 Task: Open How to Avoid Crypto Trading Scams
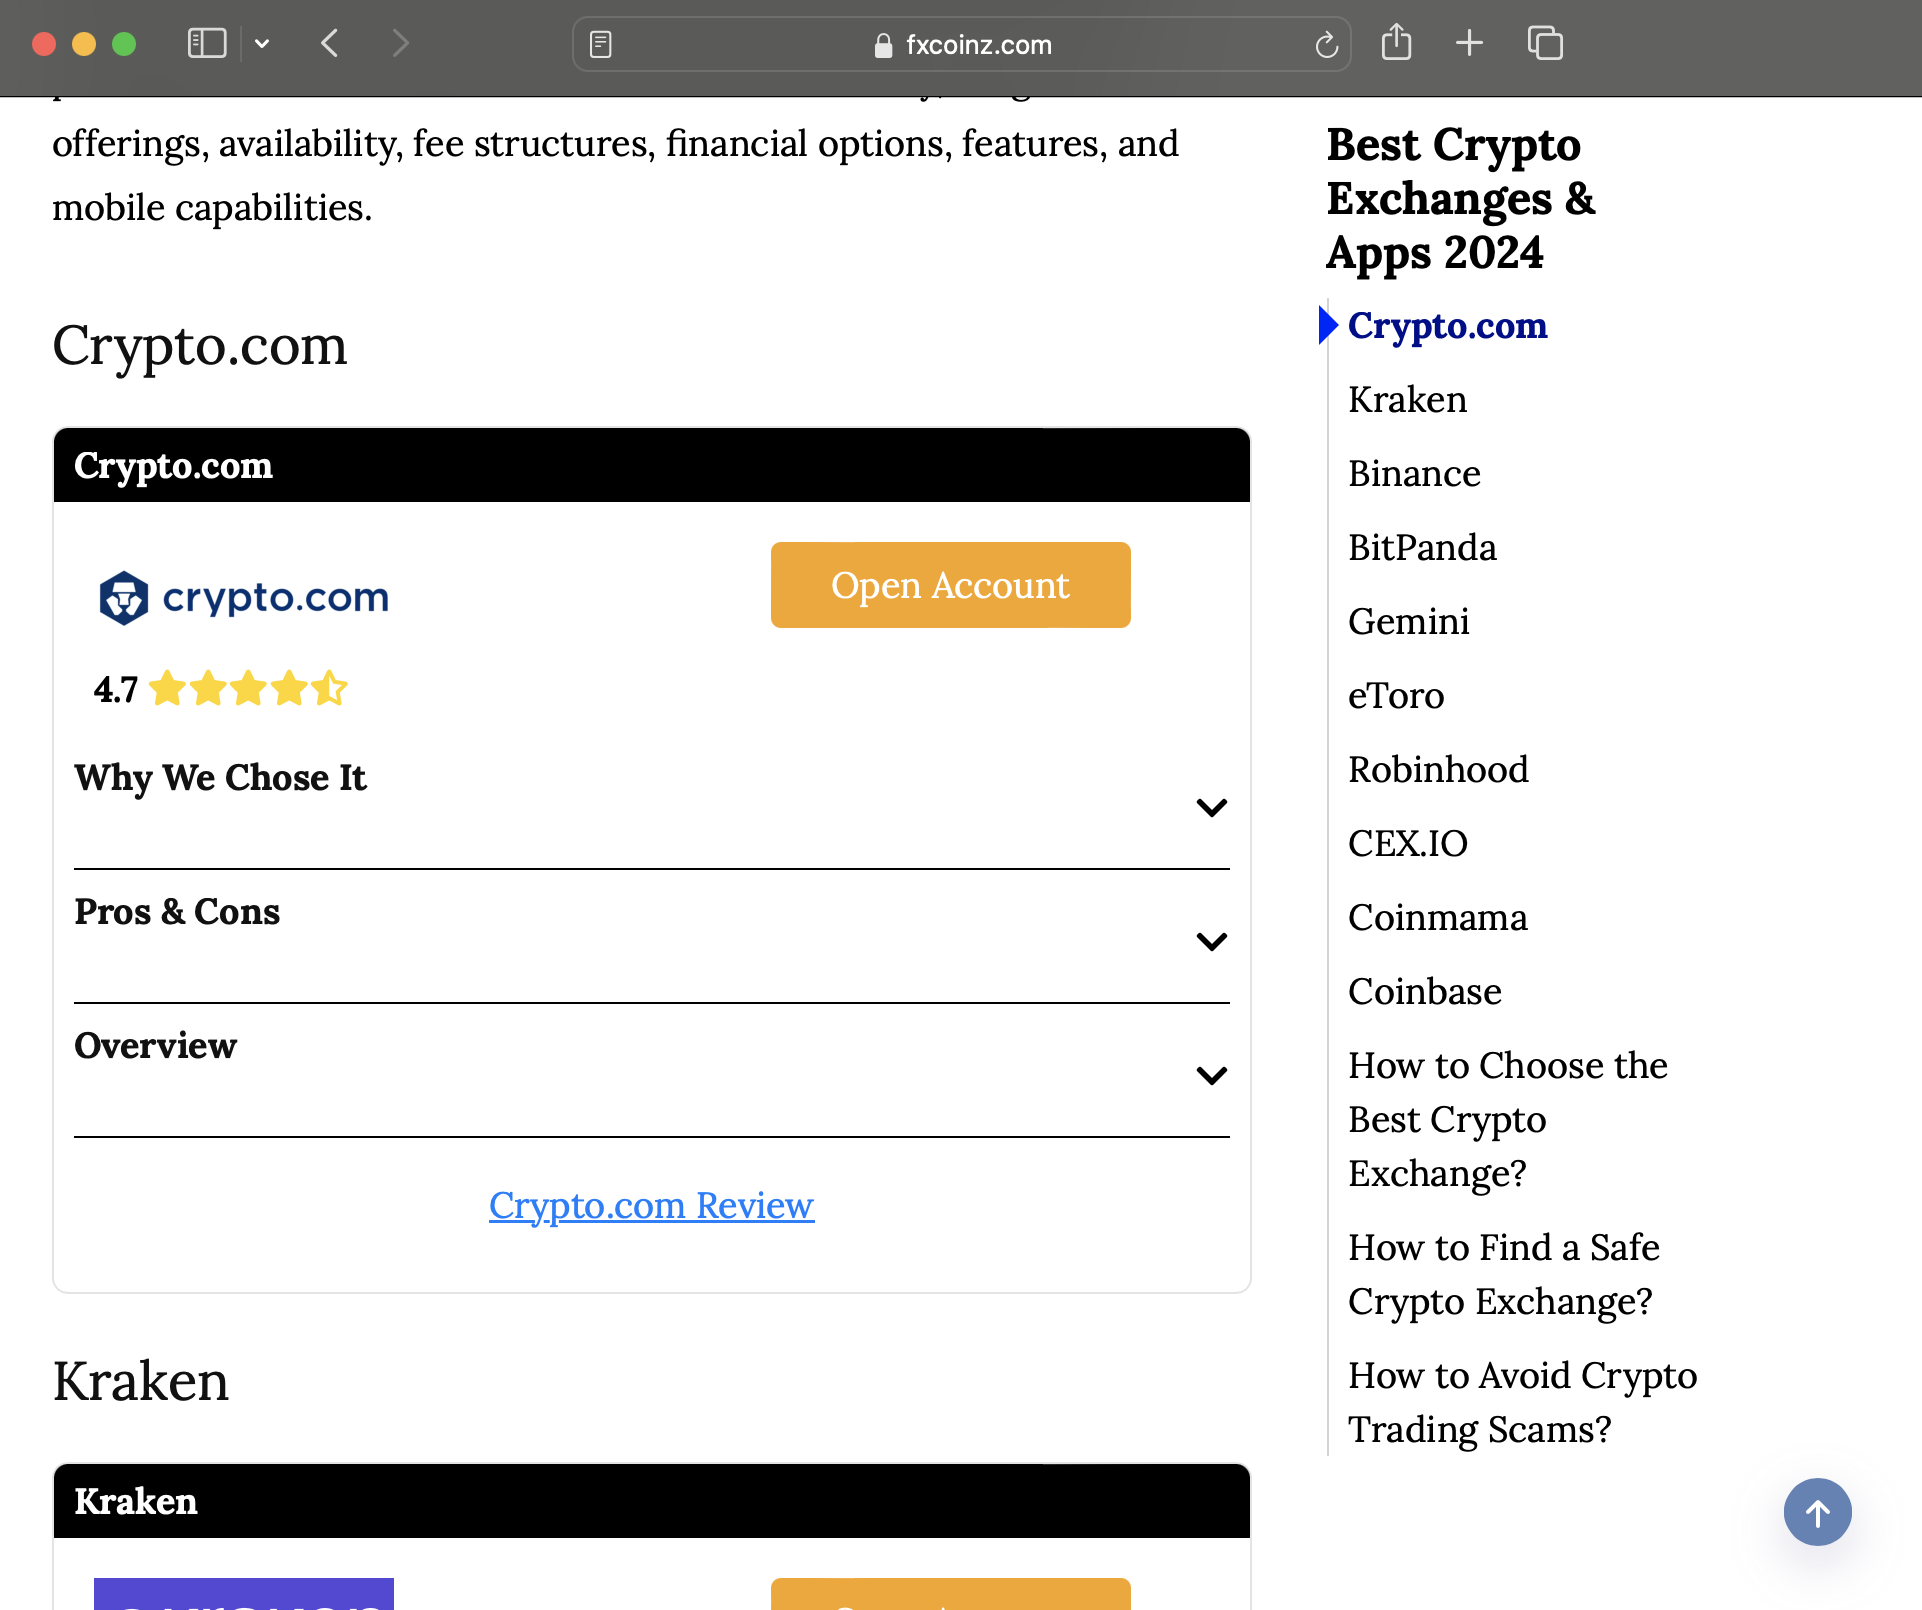point(1522,1402)
